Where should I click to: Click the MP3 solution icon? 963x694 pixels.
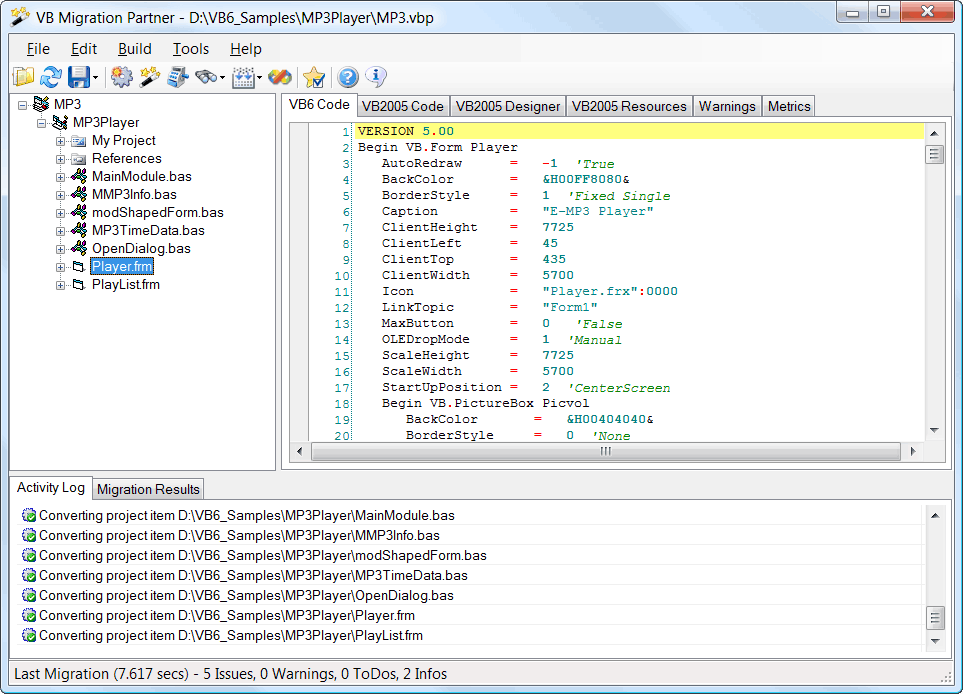tap(41, 104)
